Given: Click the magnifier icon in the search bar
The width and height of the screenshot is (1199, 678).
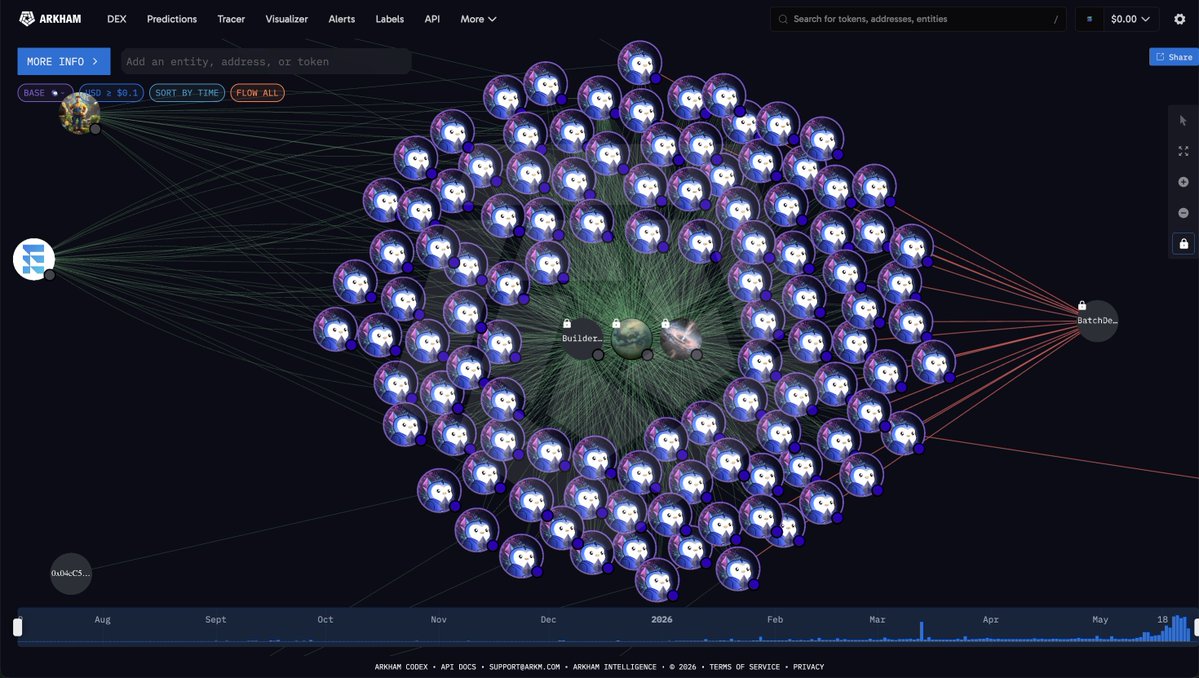Looking at the screenshot, I should coord(783,19).
